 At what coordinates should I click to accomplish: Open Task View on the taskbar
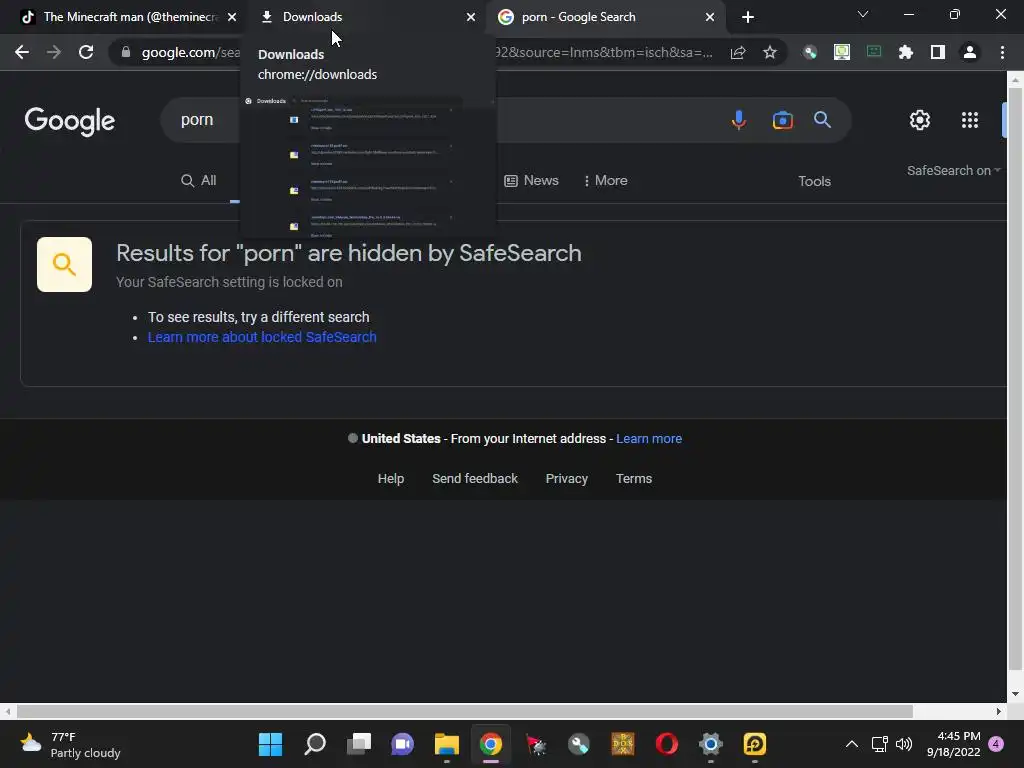[x=359, y=744]
